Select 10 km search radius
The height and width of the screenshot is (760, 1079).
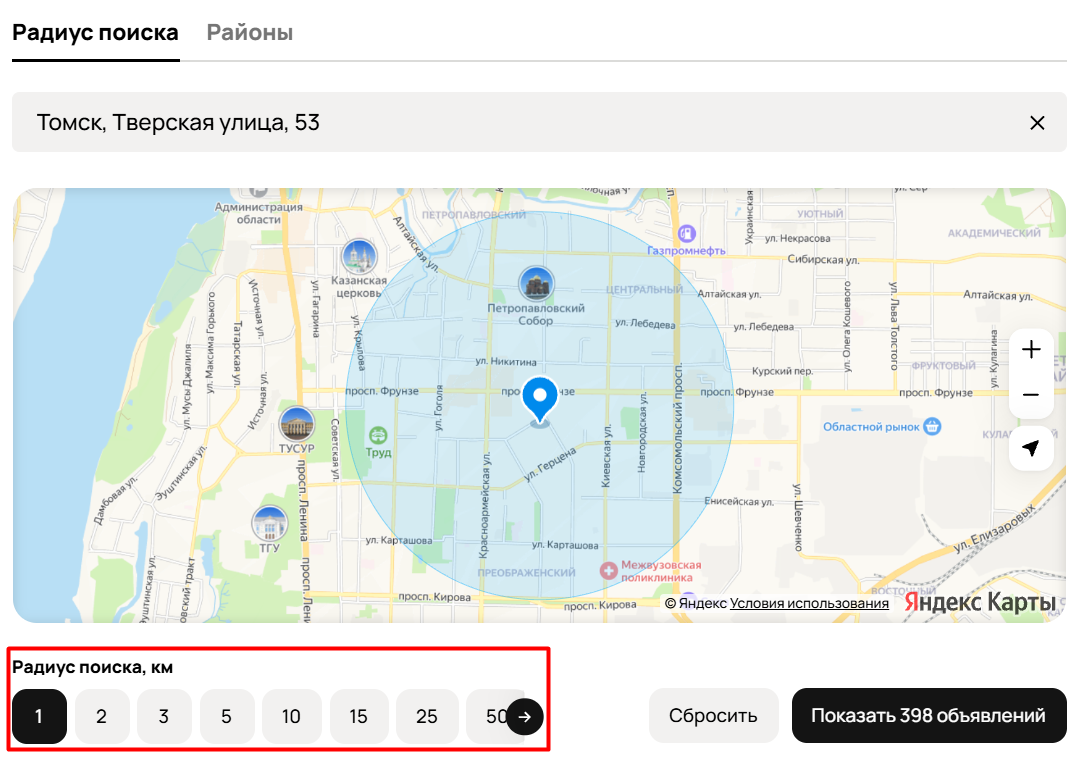(x=291, y=716)
